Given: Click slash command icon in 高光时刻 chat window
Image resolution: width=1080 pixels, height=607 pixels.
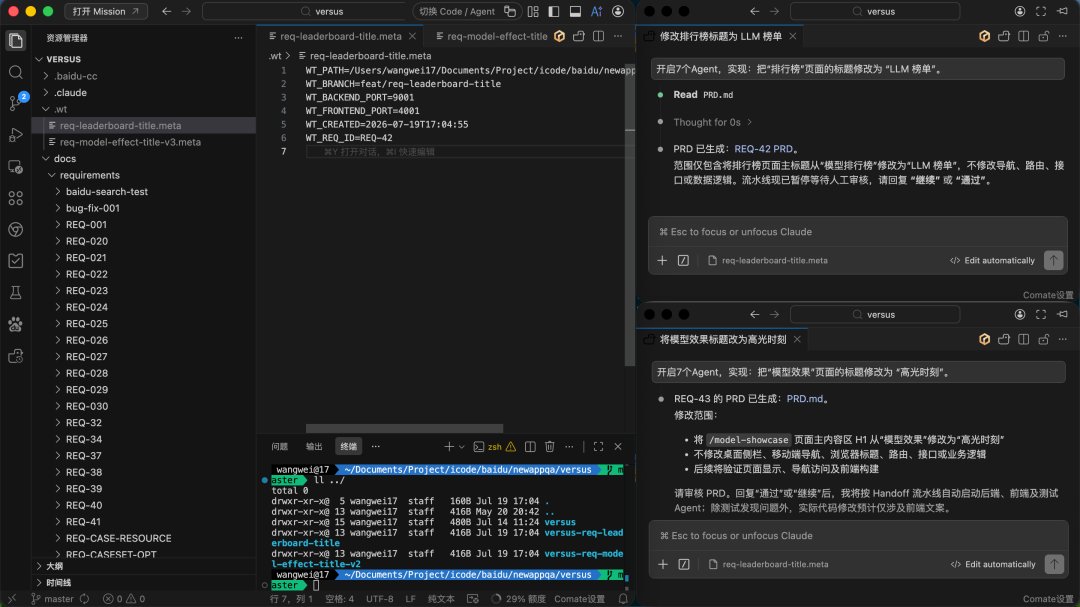Looking at the screenshot, I should pyautogui.click(x=683, y=564).
